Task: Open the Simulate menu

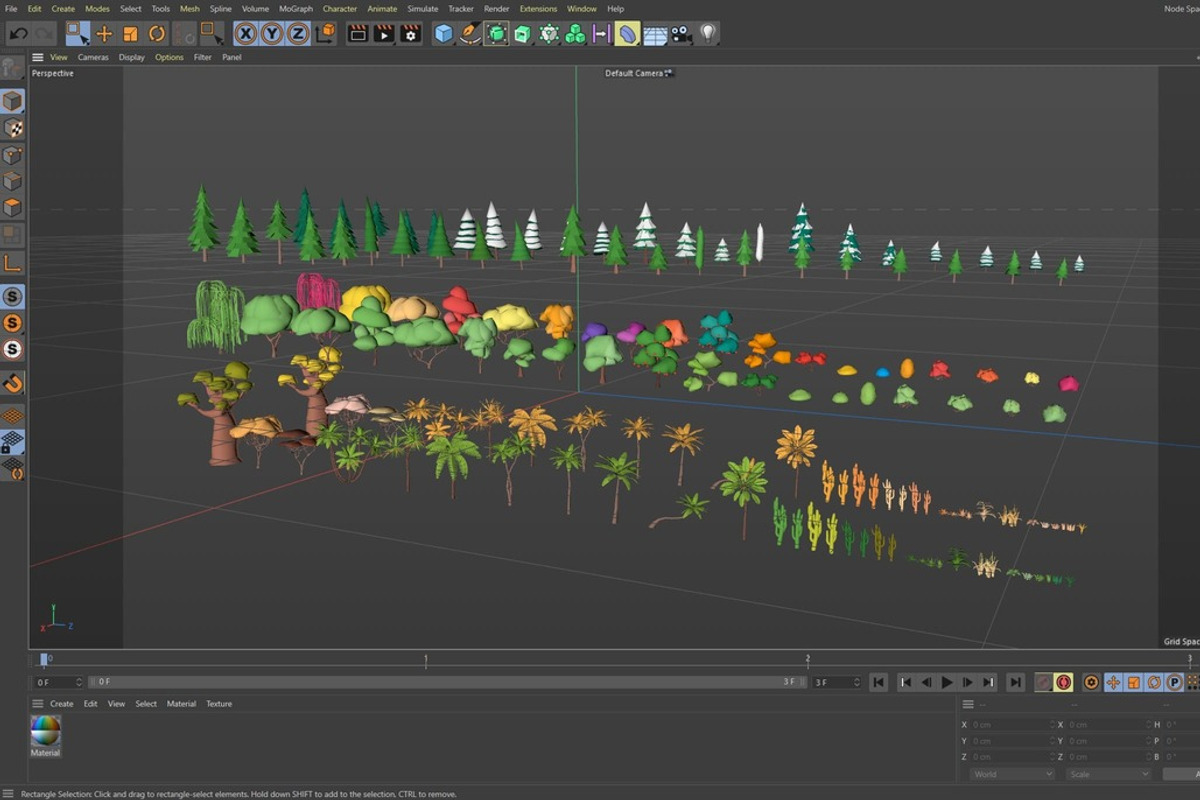Action: [x=422, y=9]
